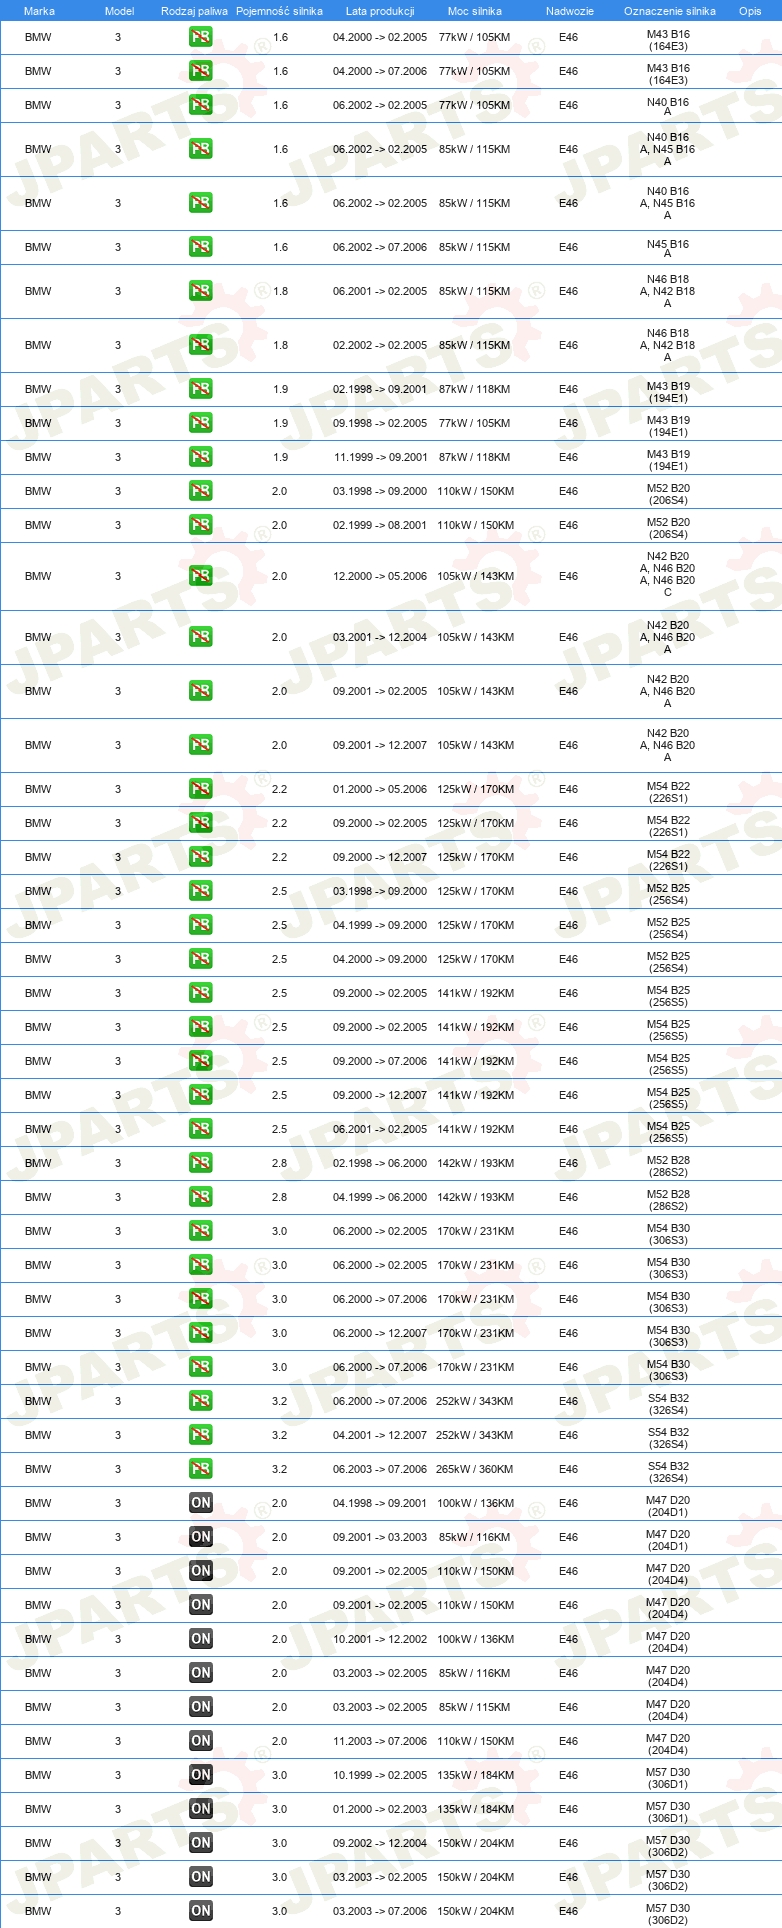Screen dimensions: 782x1928
Task: Click the ON diesel icon in the 04.1998 -> 09.2001 row
Action: (x=201, y=1504)
